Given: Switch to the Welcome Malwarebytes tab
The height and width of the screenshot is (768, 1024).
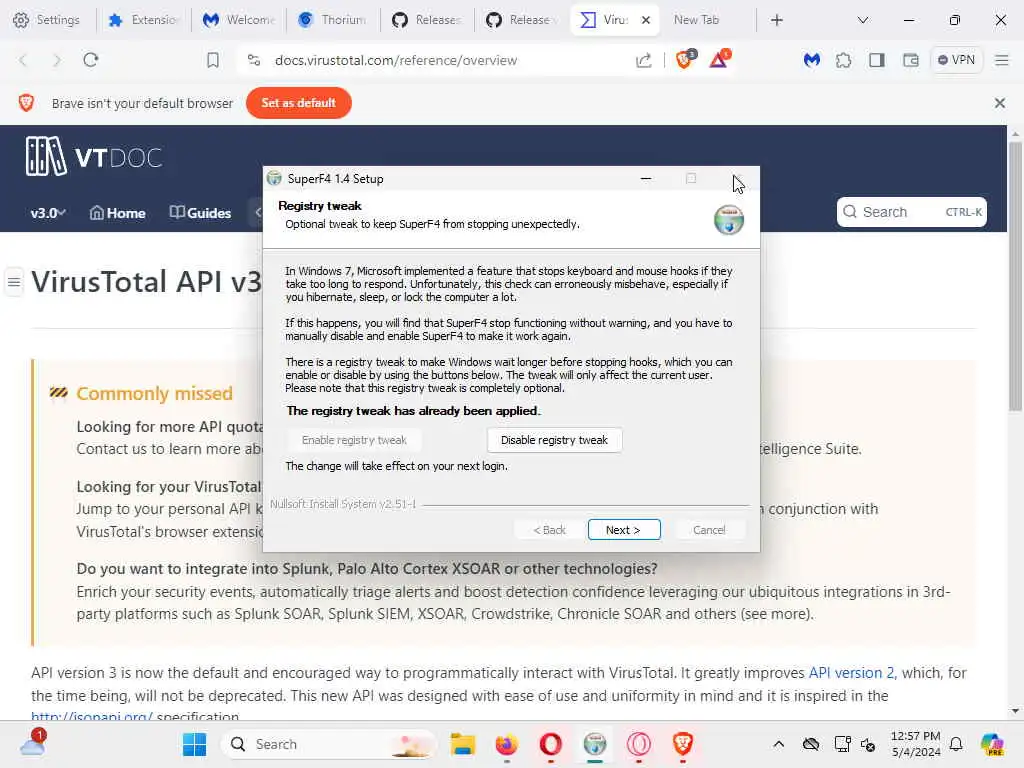Looking at the screenshot, I should coord(239,20).
